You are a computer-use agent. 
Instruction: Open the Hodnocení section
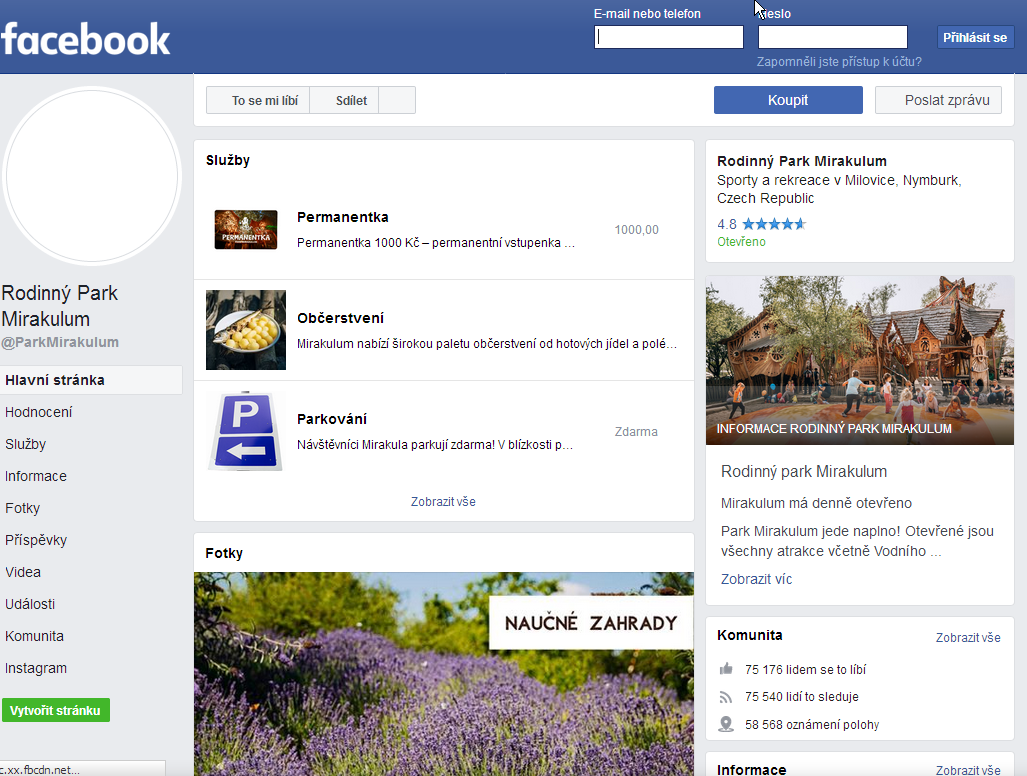39,413
